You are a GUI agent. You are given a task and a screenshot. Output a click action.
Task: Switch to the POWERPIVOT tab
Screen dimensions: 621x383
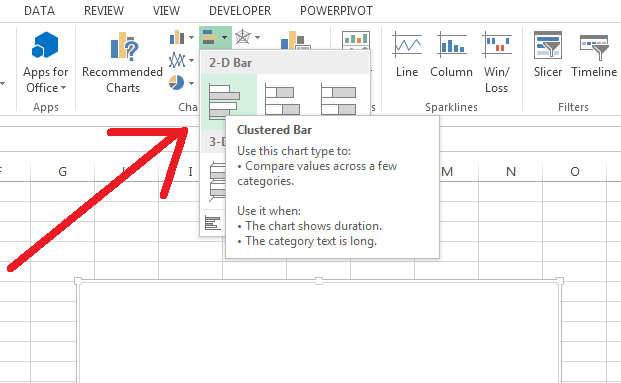(x=336, y=11)
